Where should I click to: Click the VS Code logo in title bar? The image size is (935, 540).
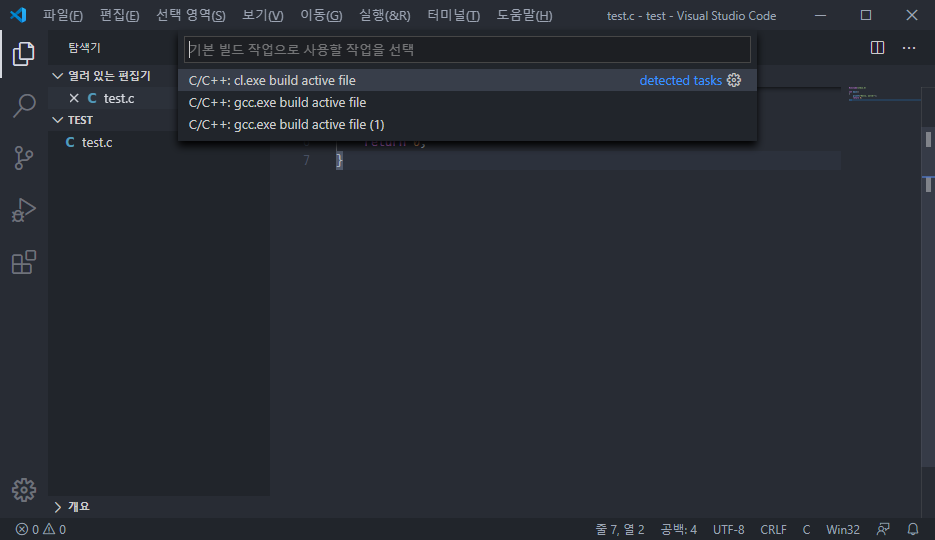pyautogui.click(x=18, y=15)
